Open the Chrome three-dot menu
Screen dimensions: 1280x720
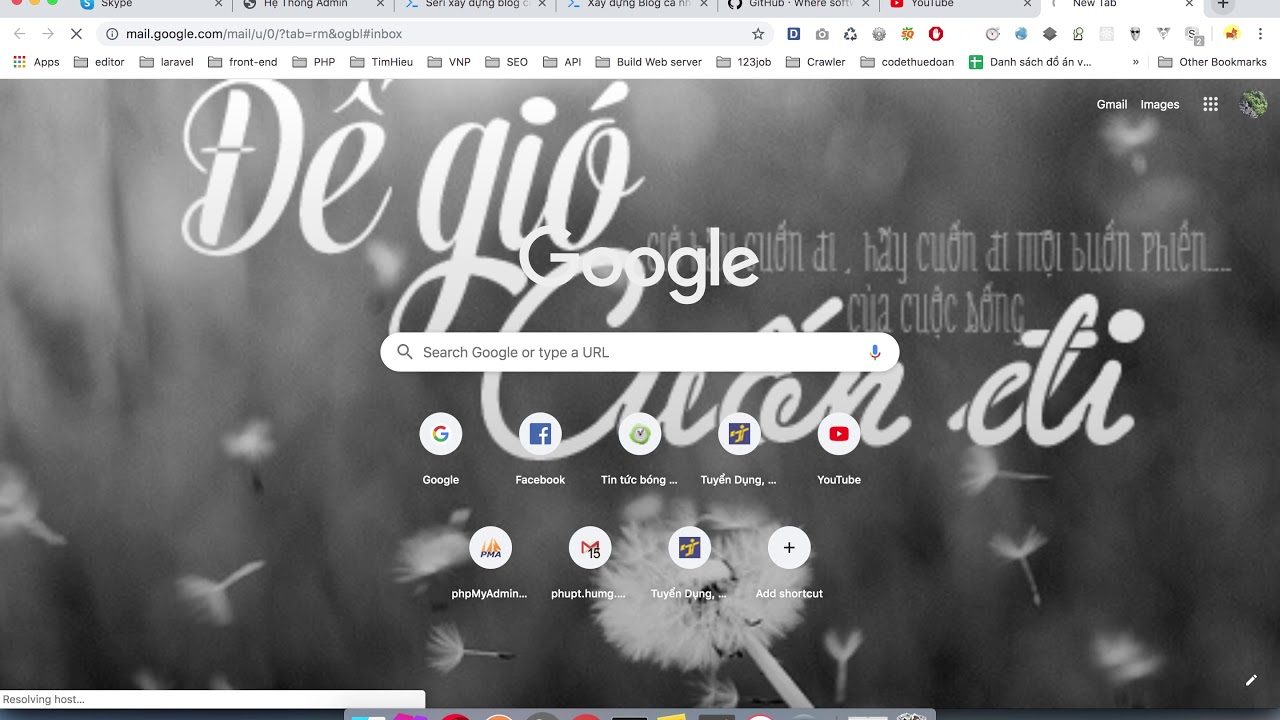click(x=1262, y=34)
